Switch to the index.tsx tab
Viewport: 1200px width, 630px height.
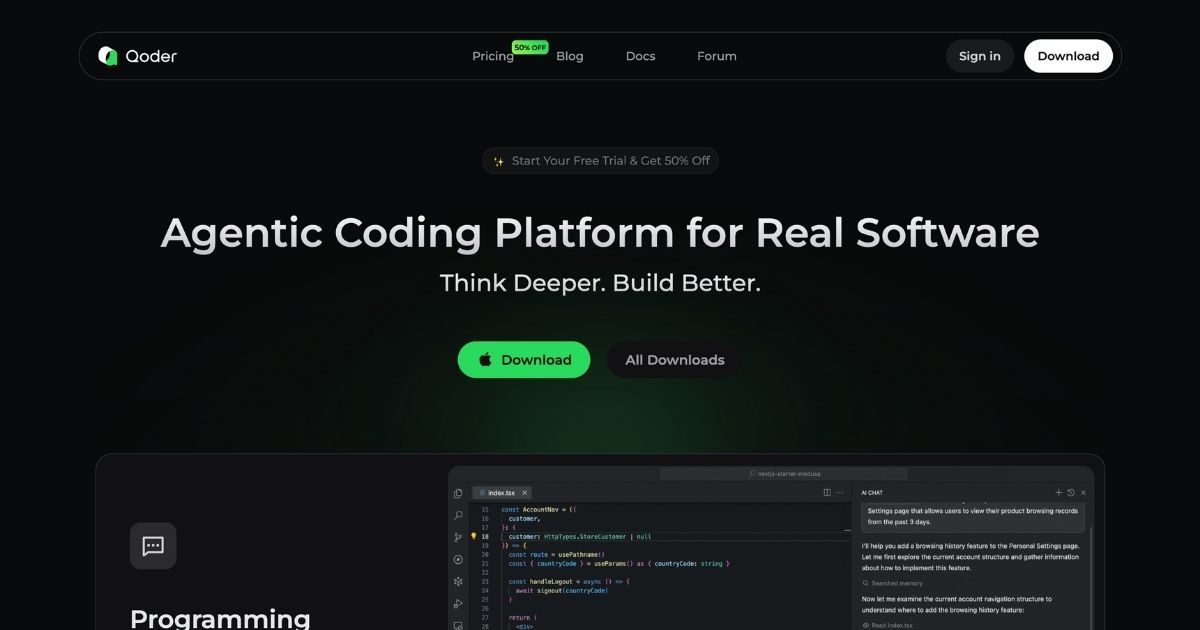[500, 493]
